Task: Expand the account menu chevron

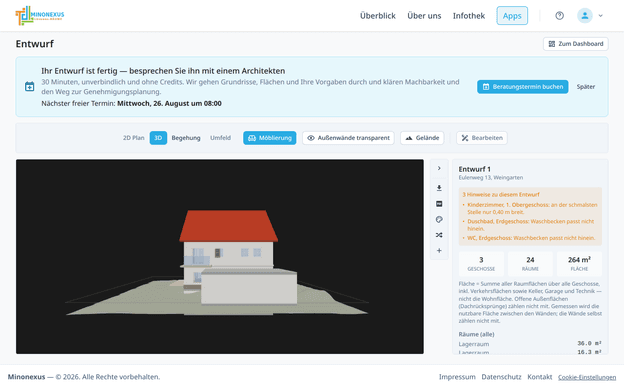Action: [x=601, y=16]
